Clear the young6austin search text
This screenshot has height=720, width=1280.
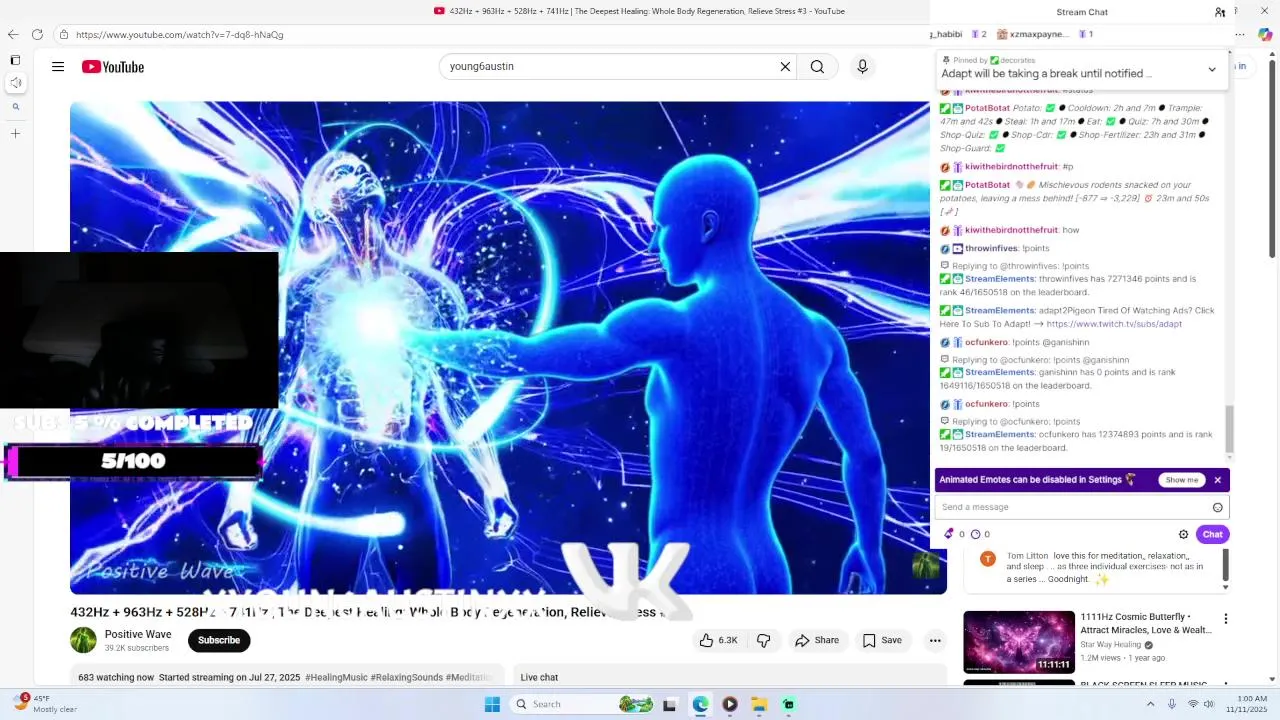(x=785, y=67)
